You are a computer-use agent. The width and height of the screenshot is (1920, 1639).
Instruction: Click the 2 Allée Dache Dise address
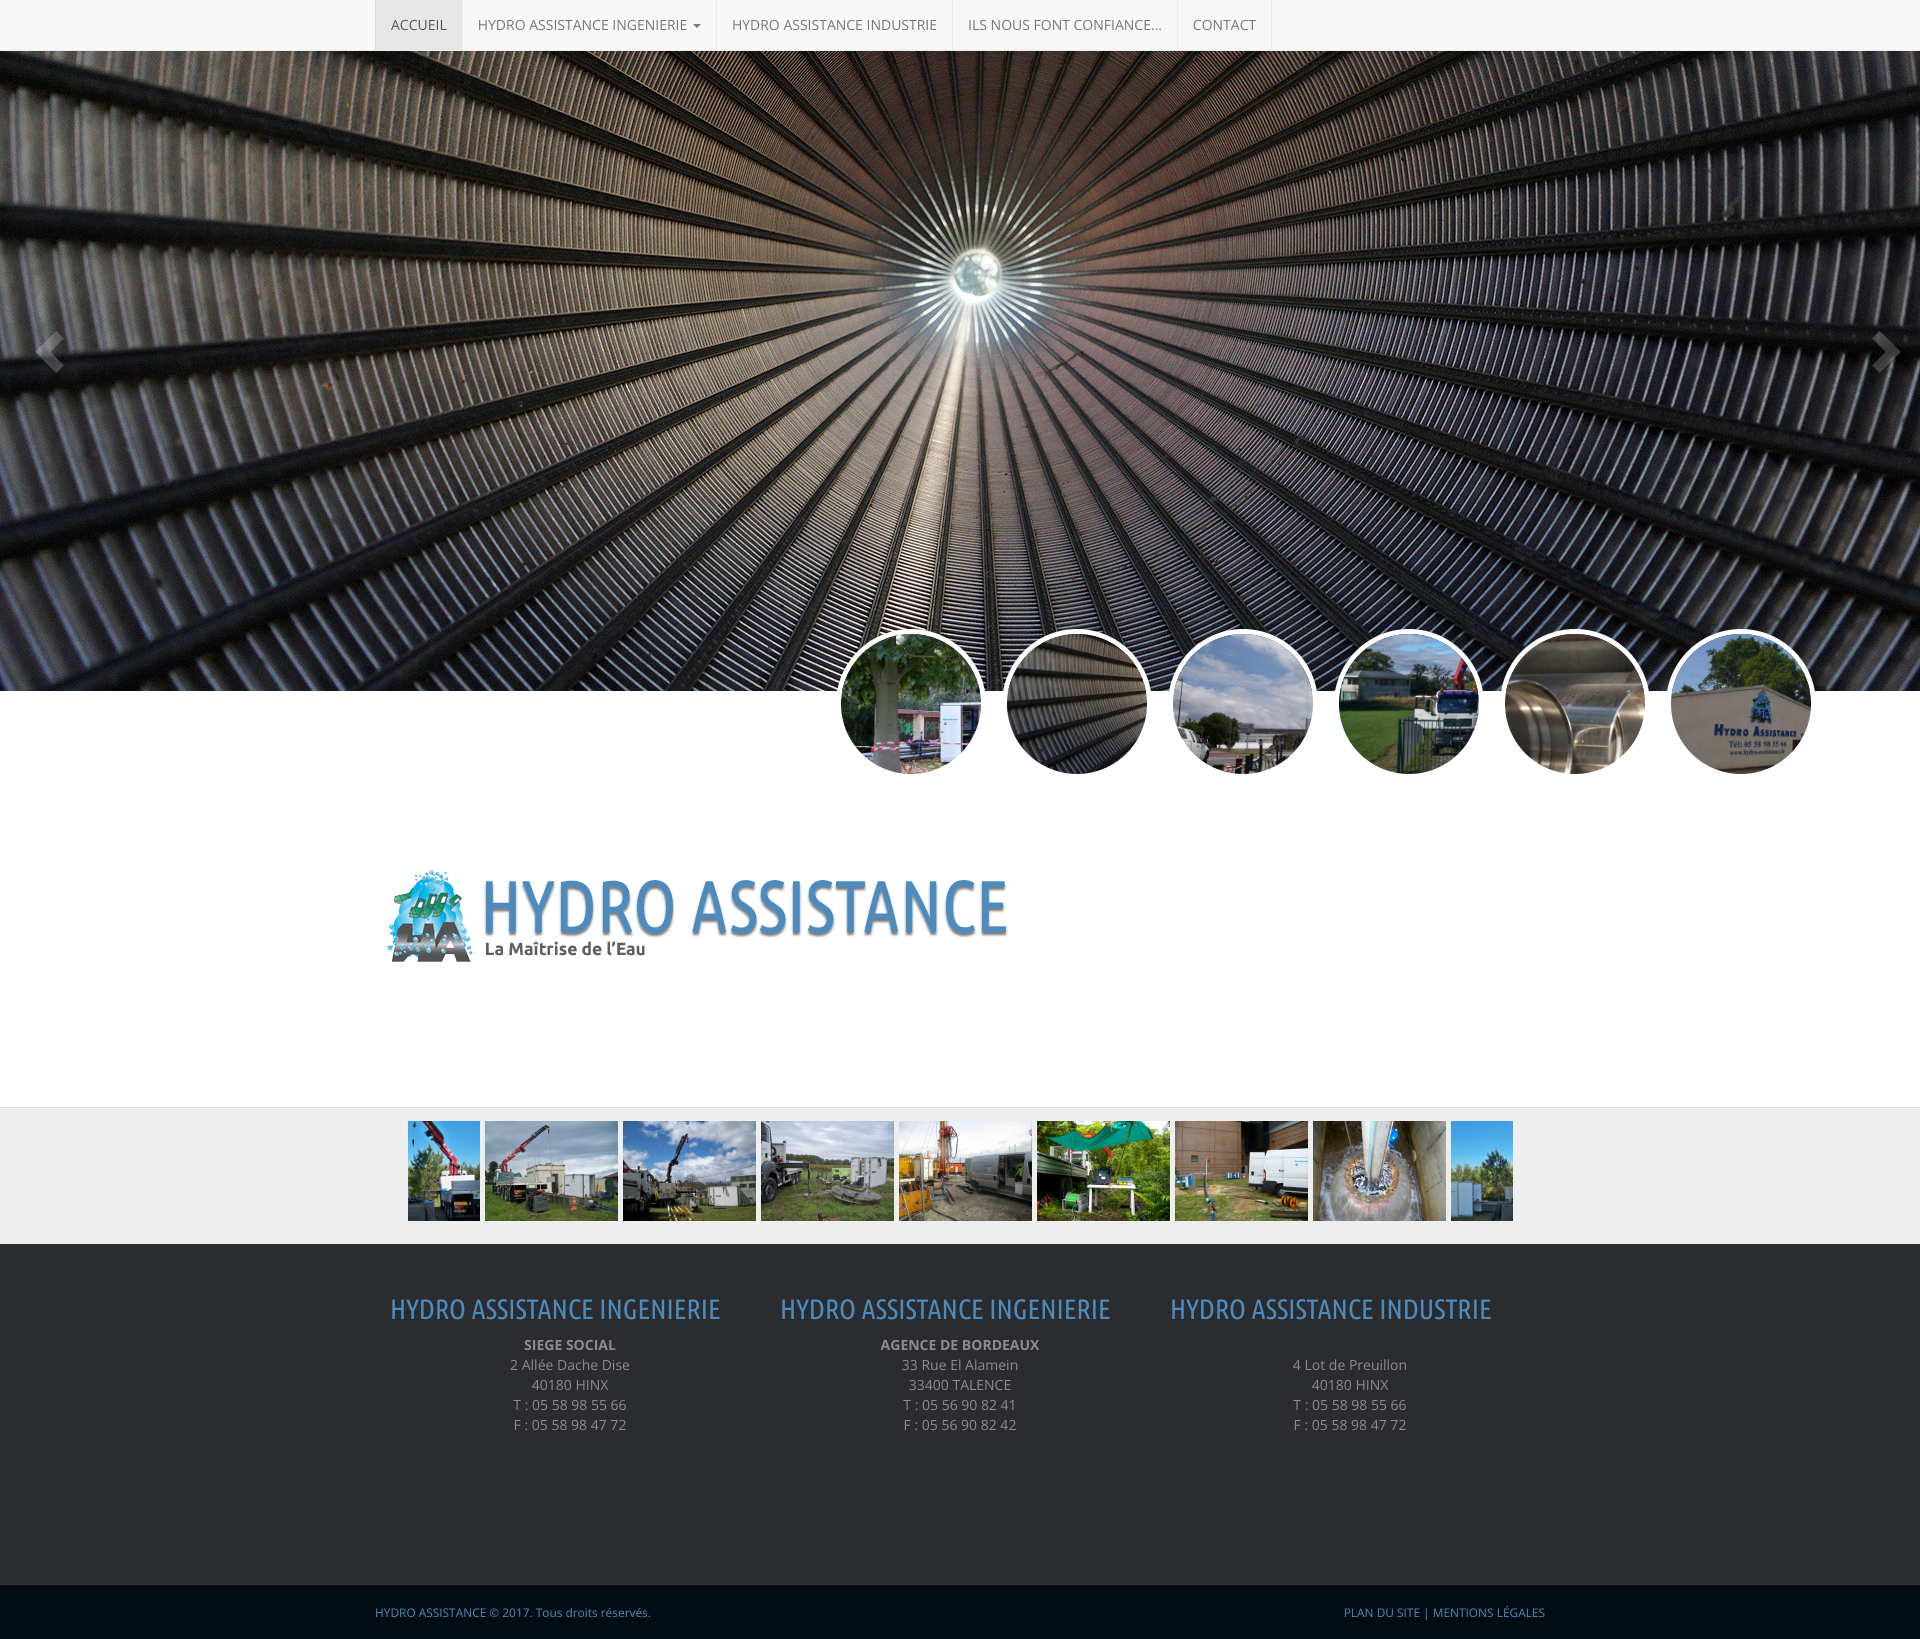[x=570, y=1365]
